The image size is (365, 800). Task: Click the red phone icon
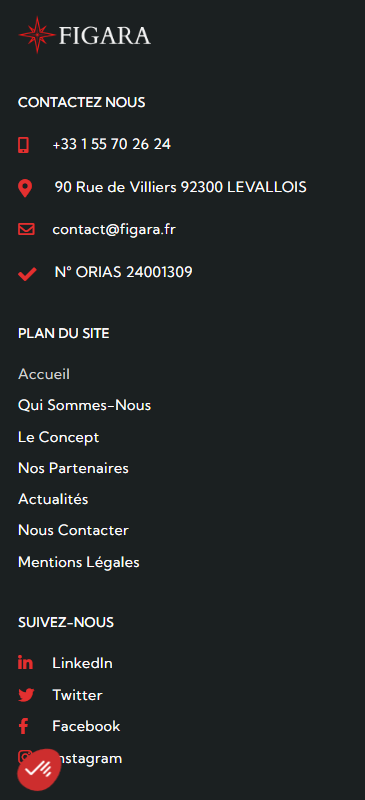23,145
